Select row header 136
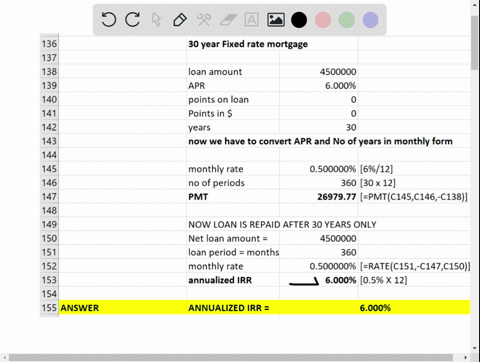This screenshot has height=362, width=480. click(x=49, y=44)
